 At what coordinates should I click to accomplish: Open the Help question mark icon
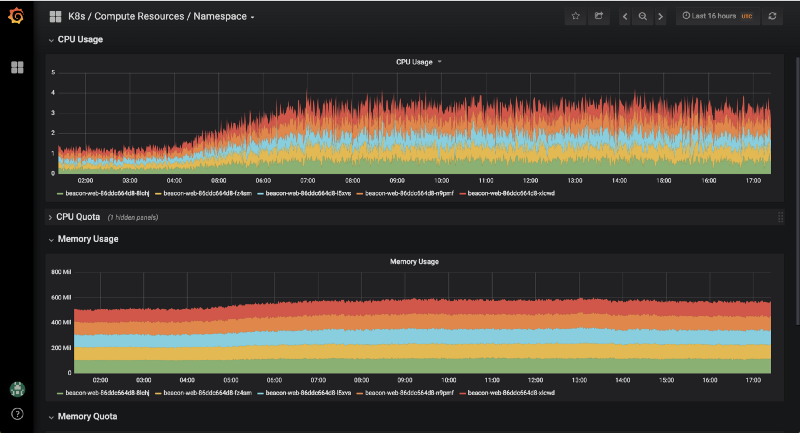pos(17,413)
